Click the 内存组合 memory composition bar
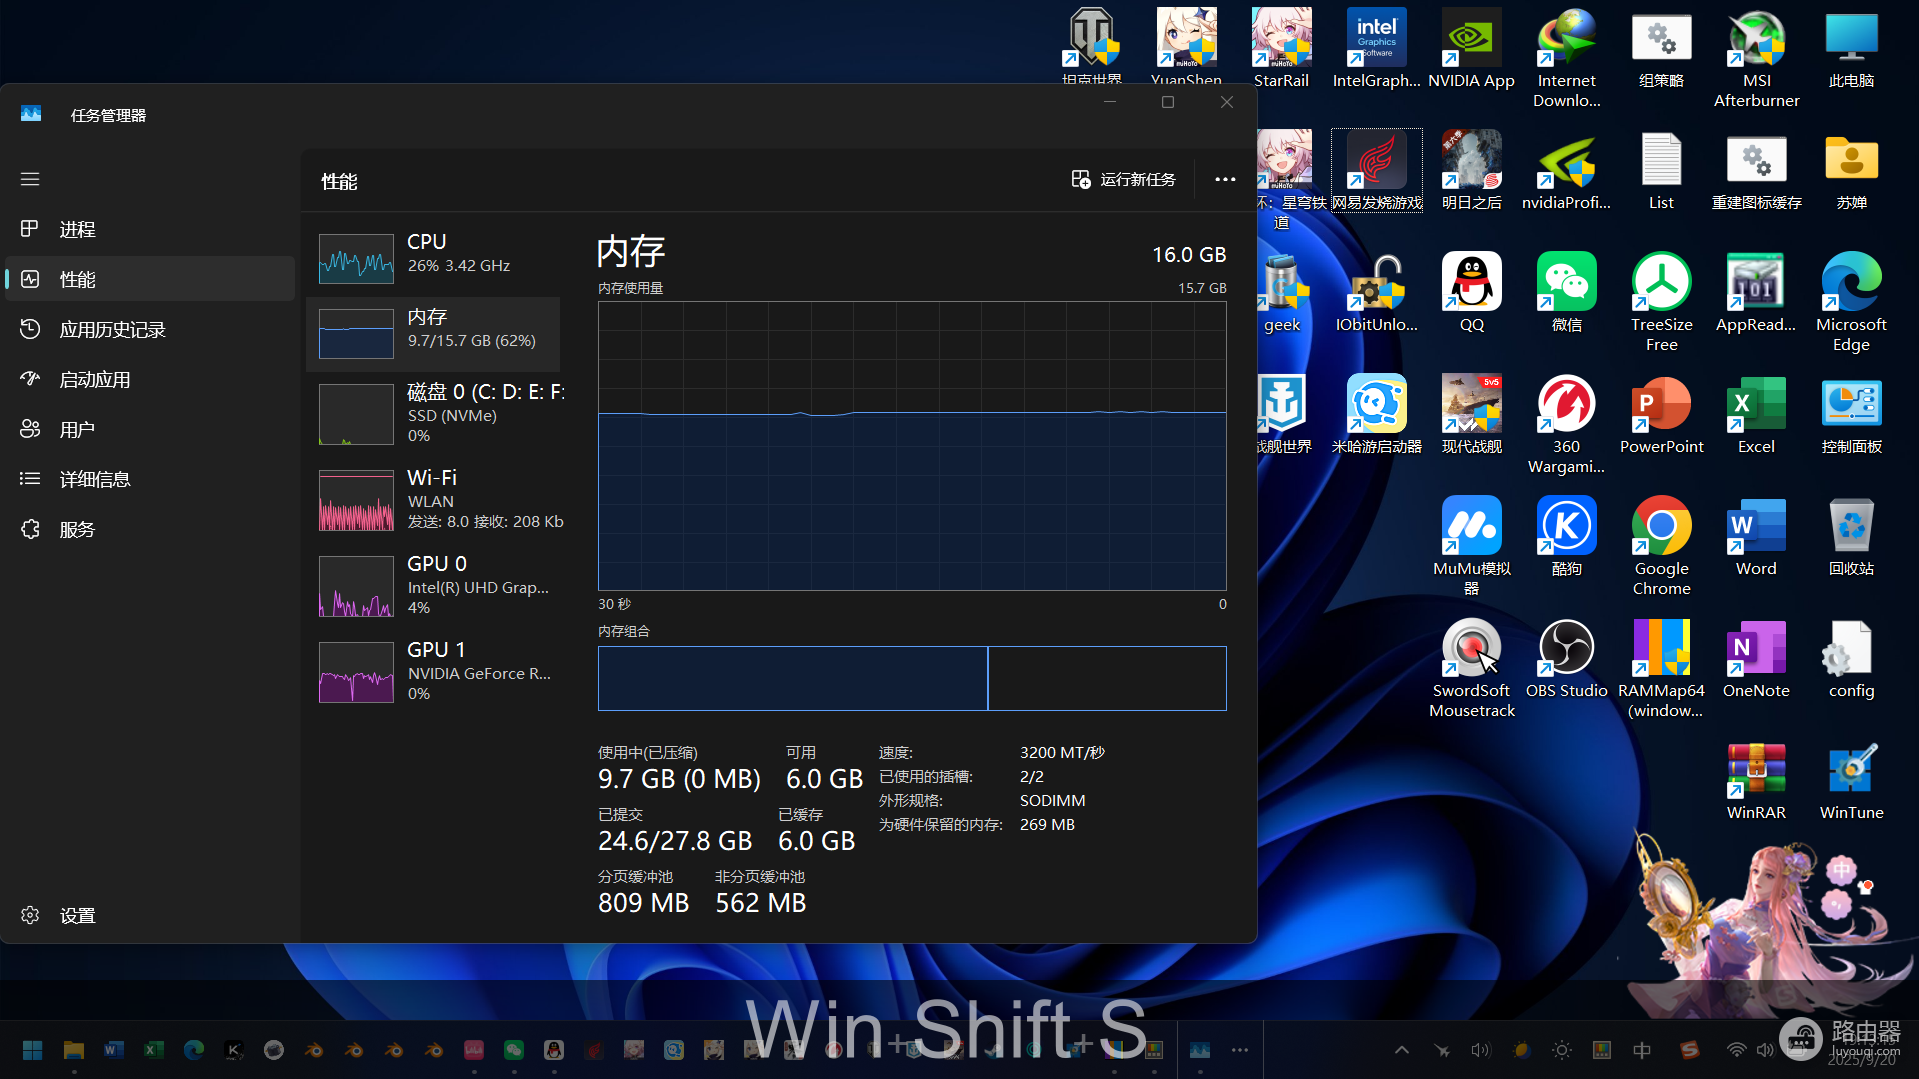The width and height of the screenshot is (1919, 1079). (x=912, y=678)
